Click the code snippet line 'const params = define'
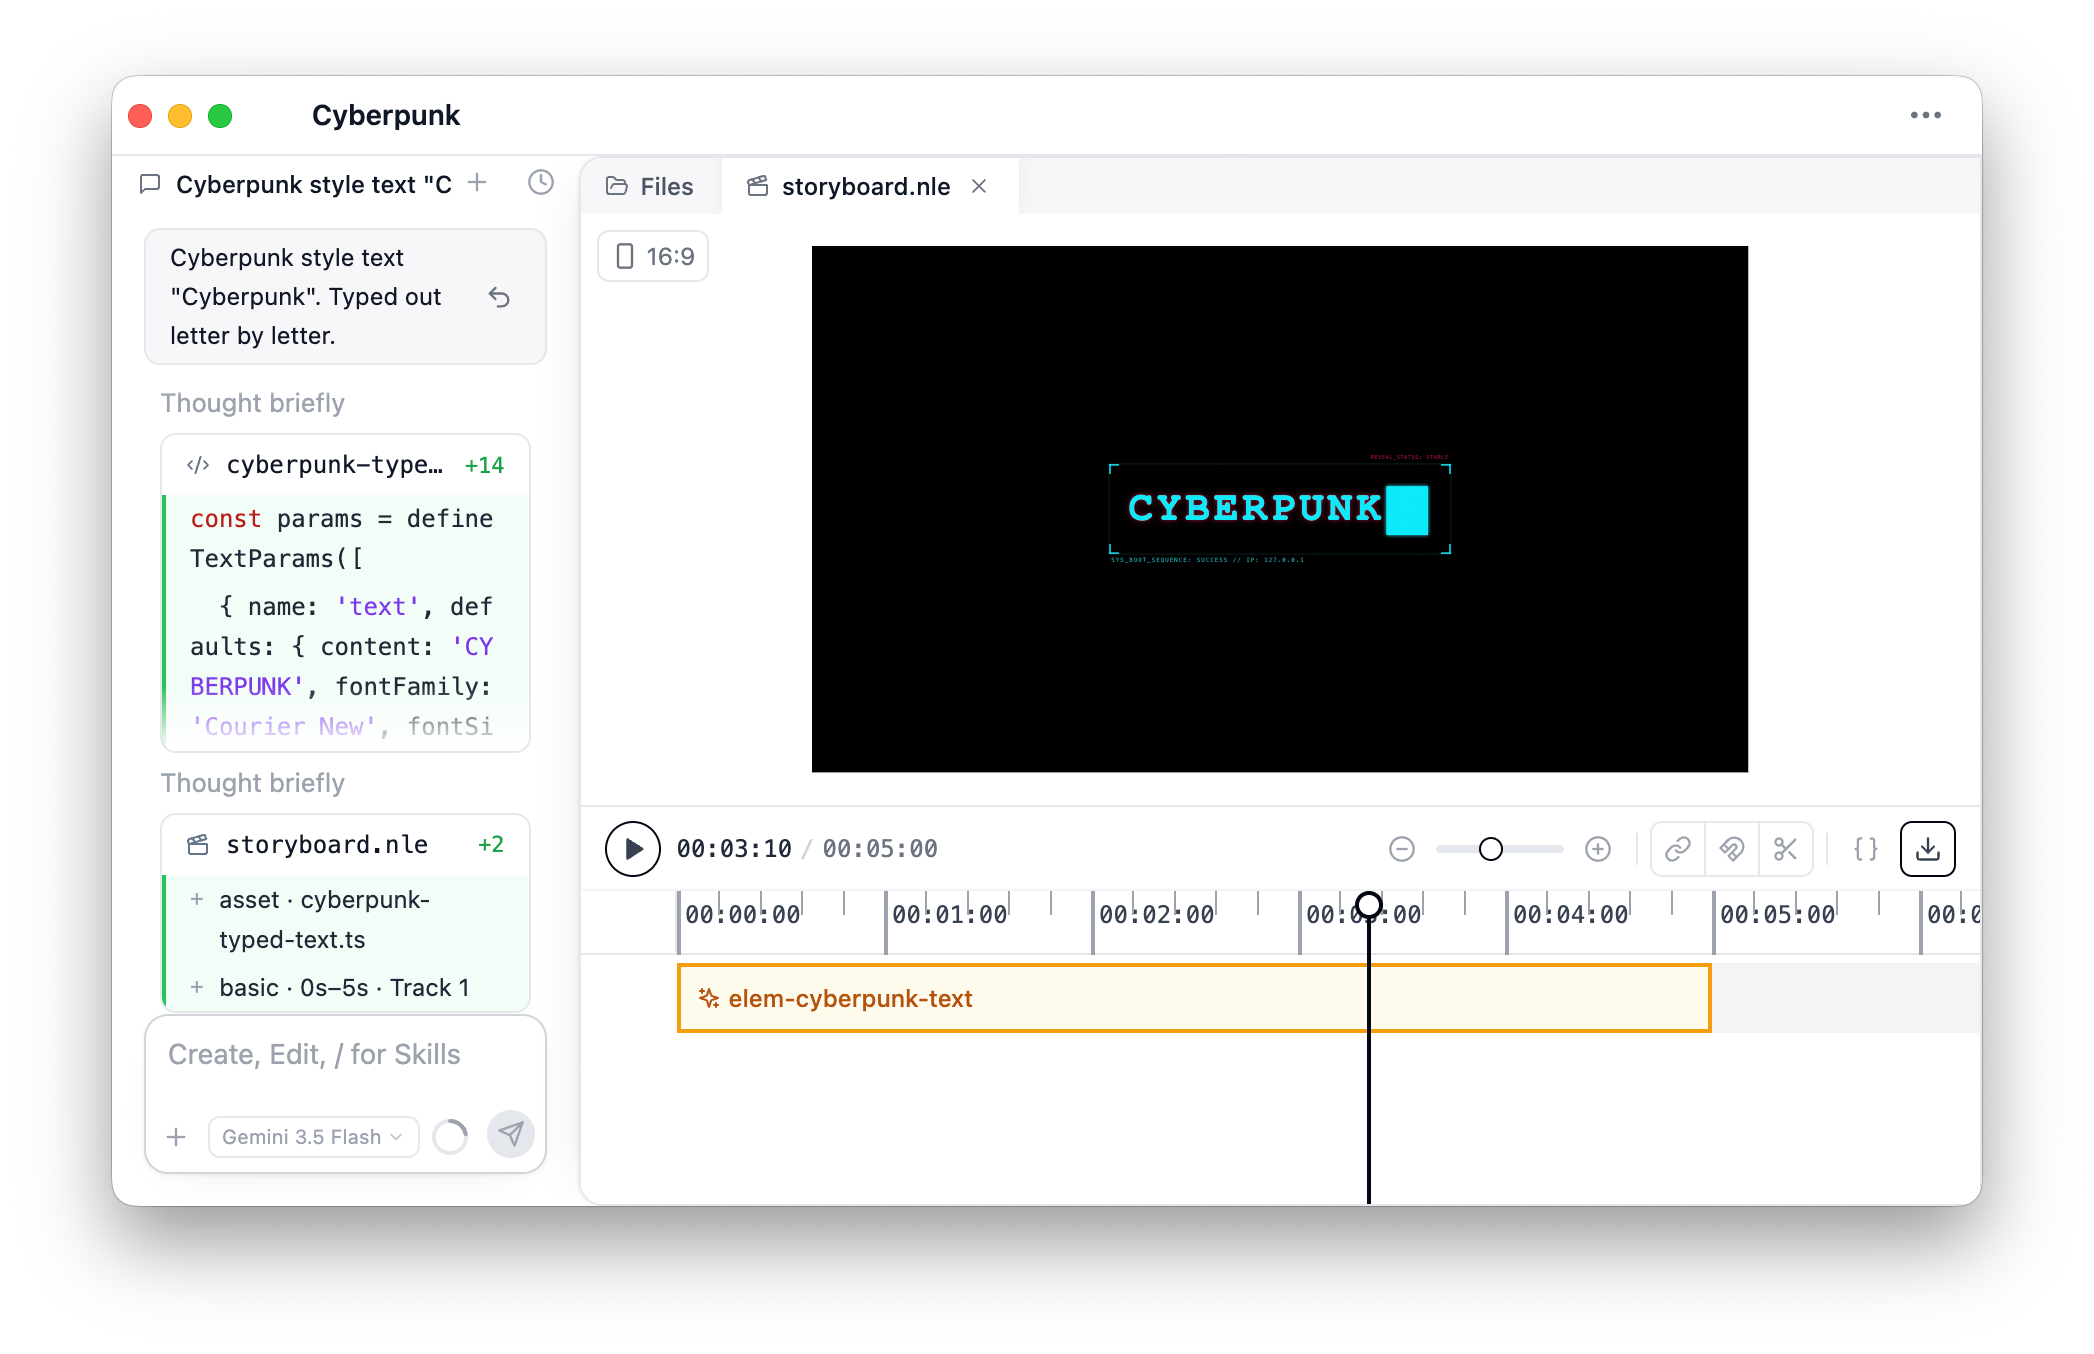This screenshot has height=1354, width=2094. coord(341,519)
